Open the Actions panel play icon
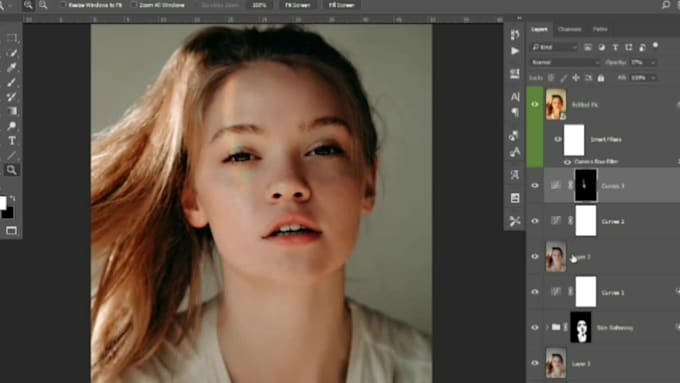The width and height of the screenshot is (680, 383). 515,51
